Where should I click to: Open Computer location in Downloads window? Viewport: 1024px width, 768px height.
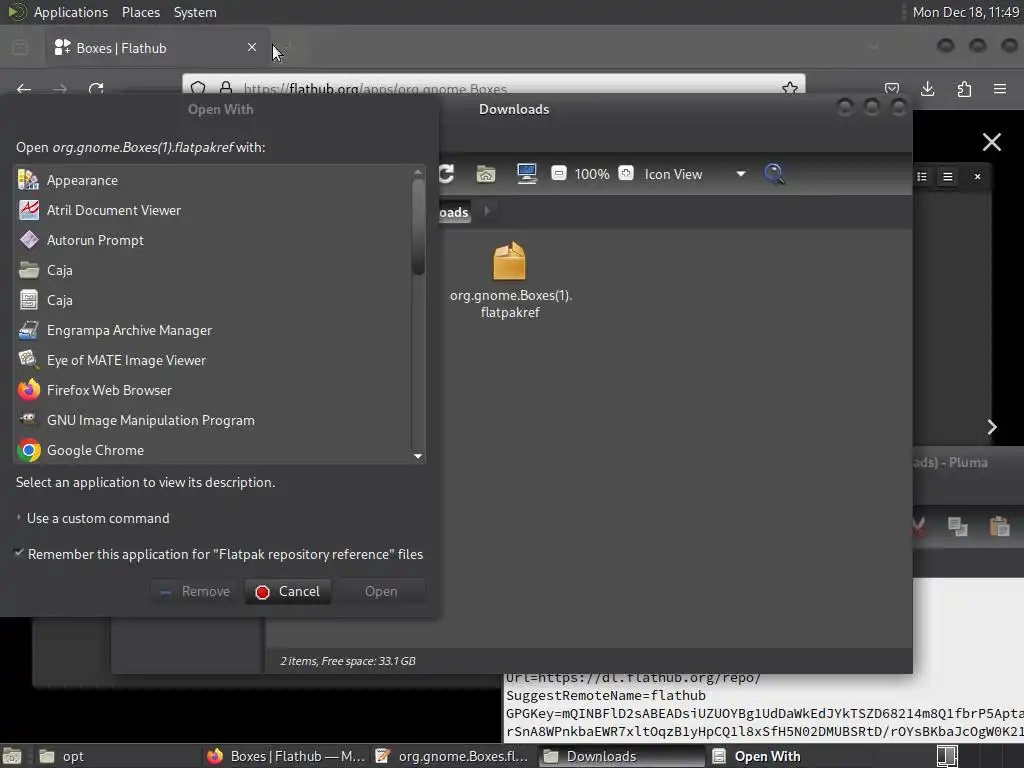pos(526,174)
